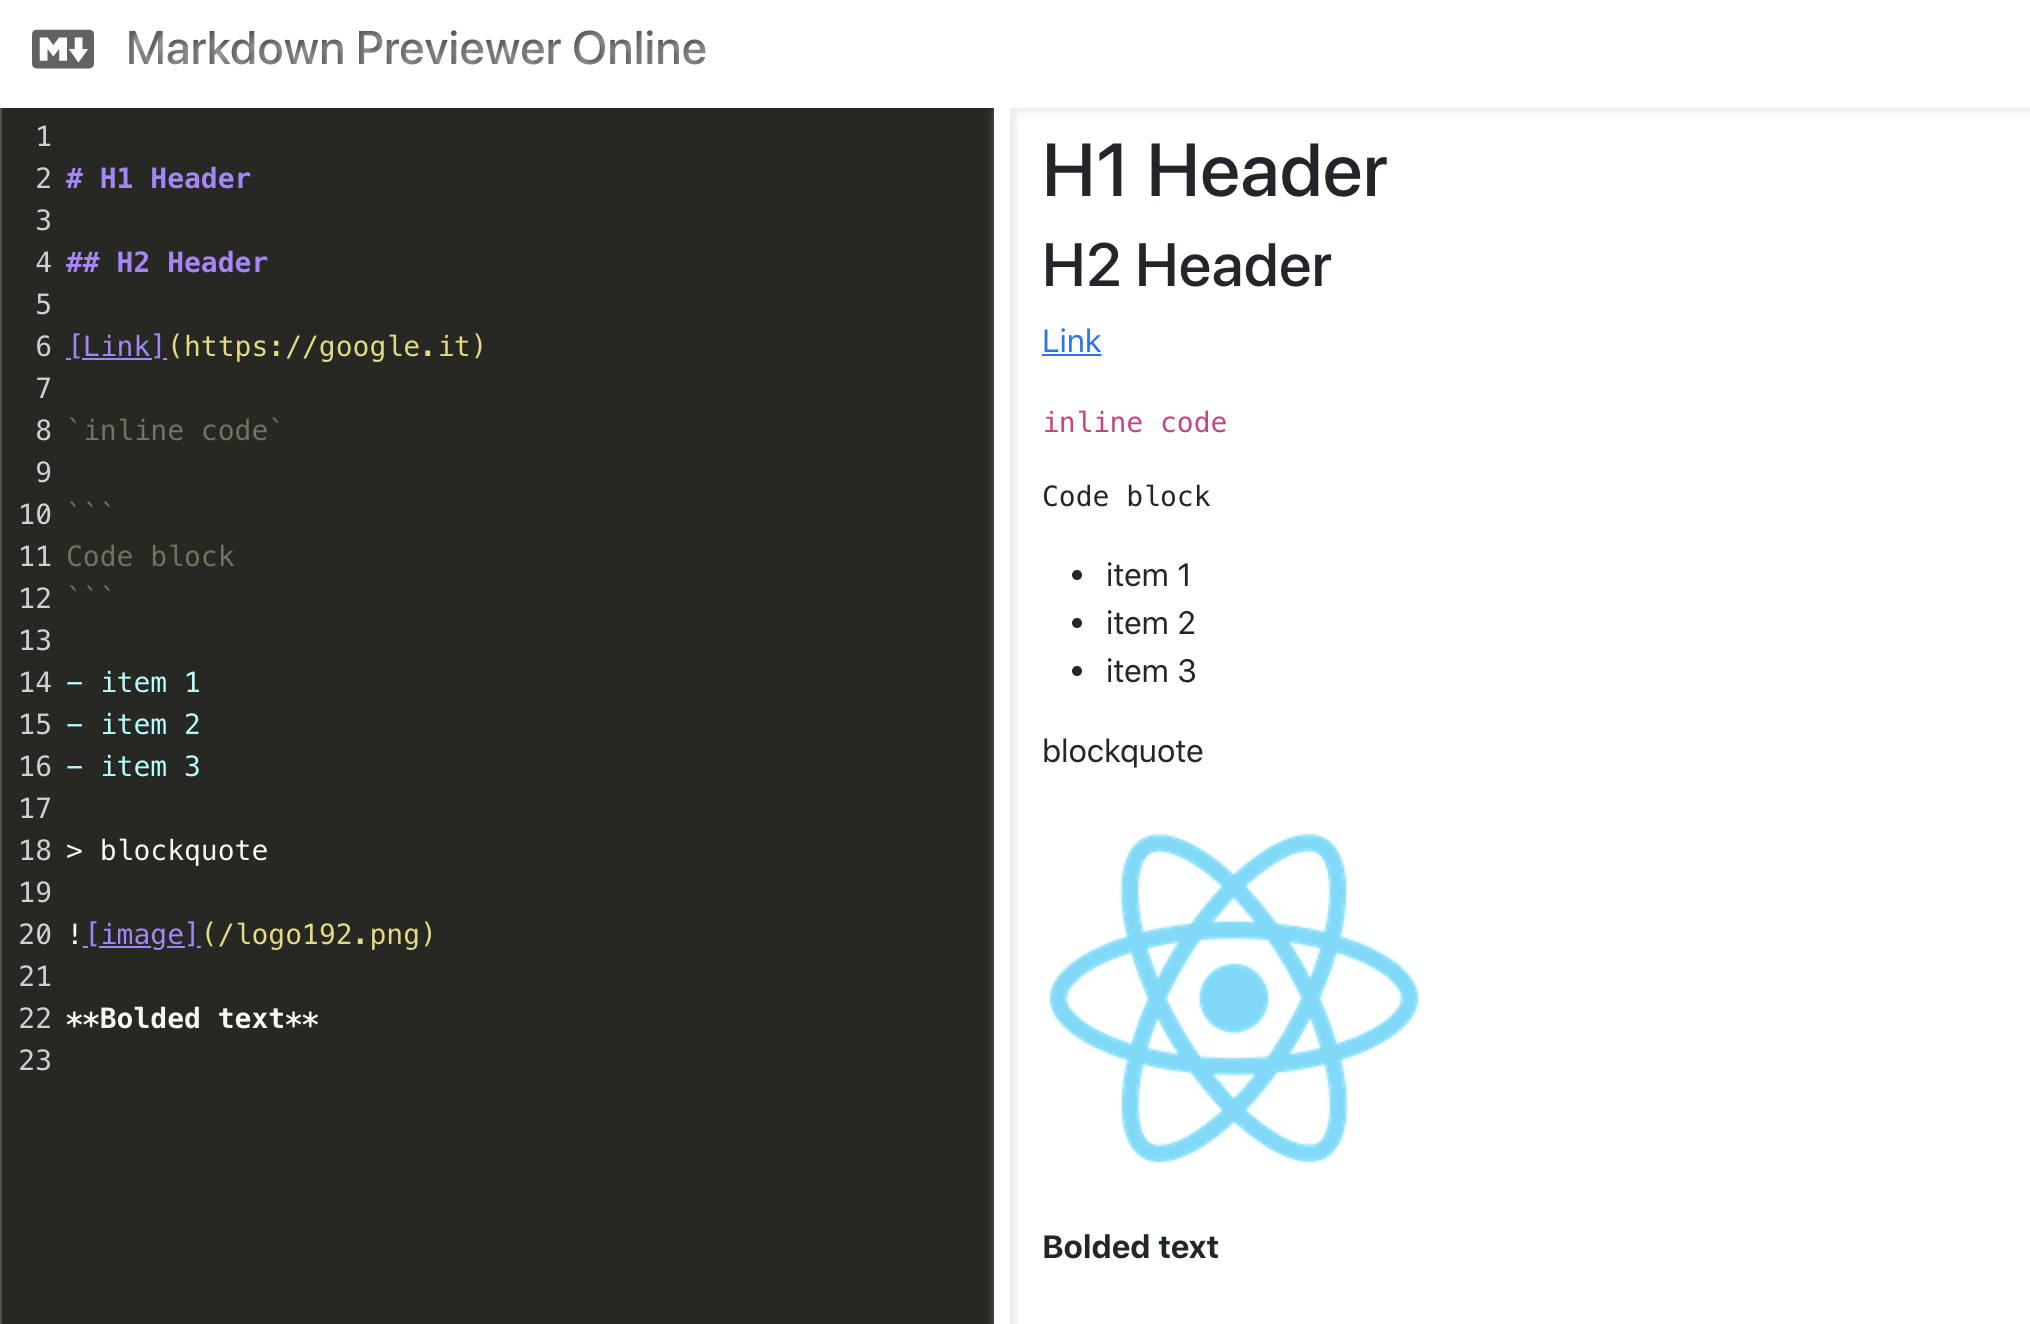Click the H1 Header in preview
The height and width of the screenshot is (1324, 2030).
click(x=1214, y=171)
